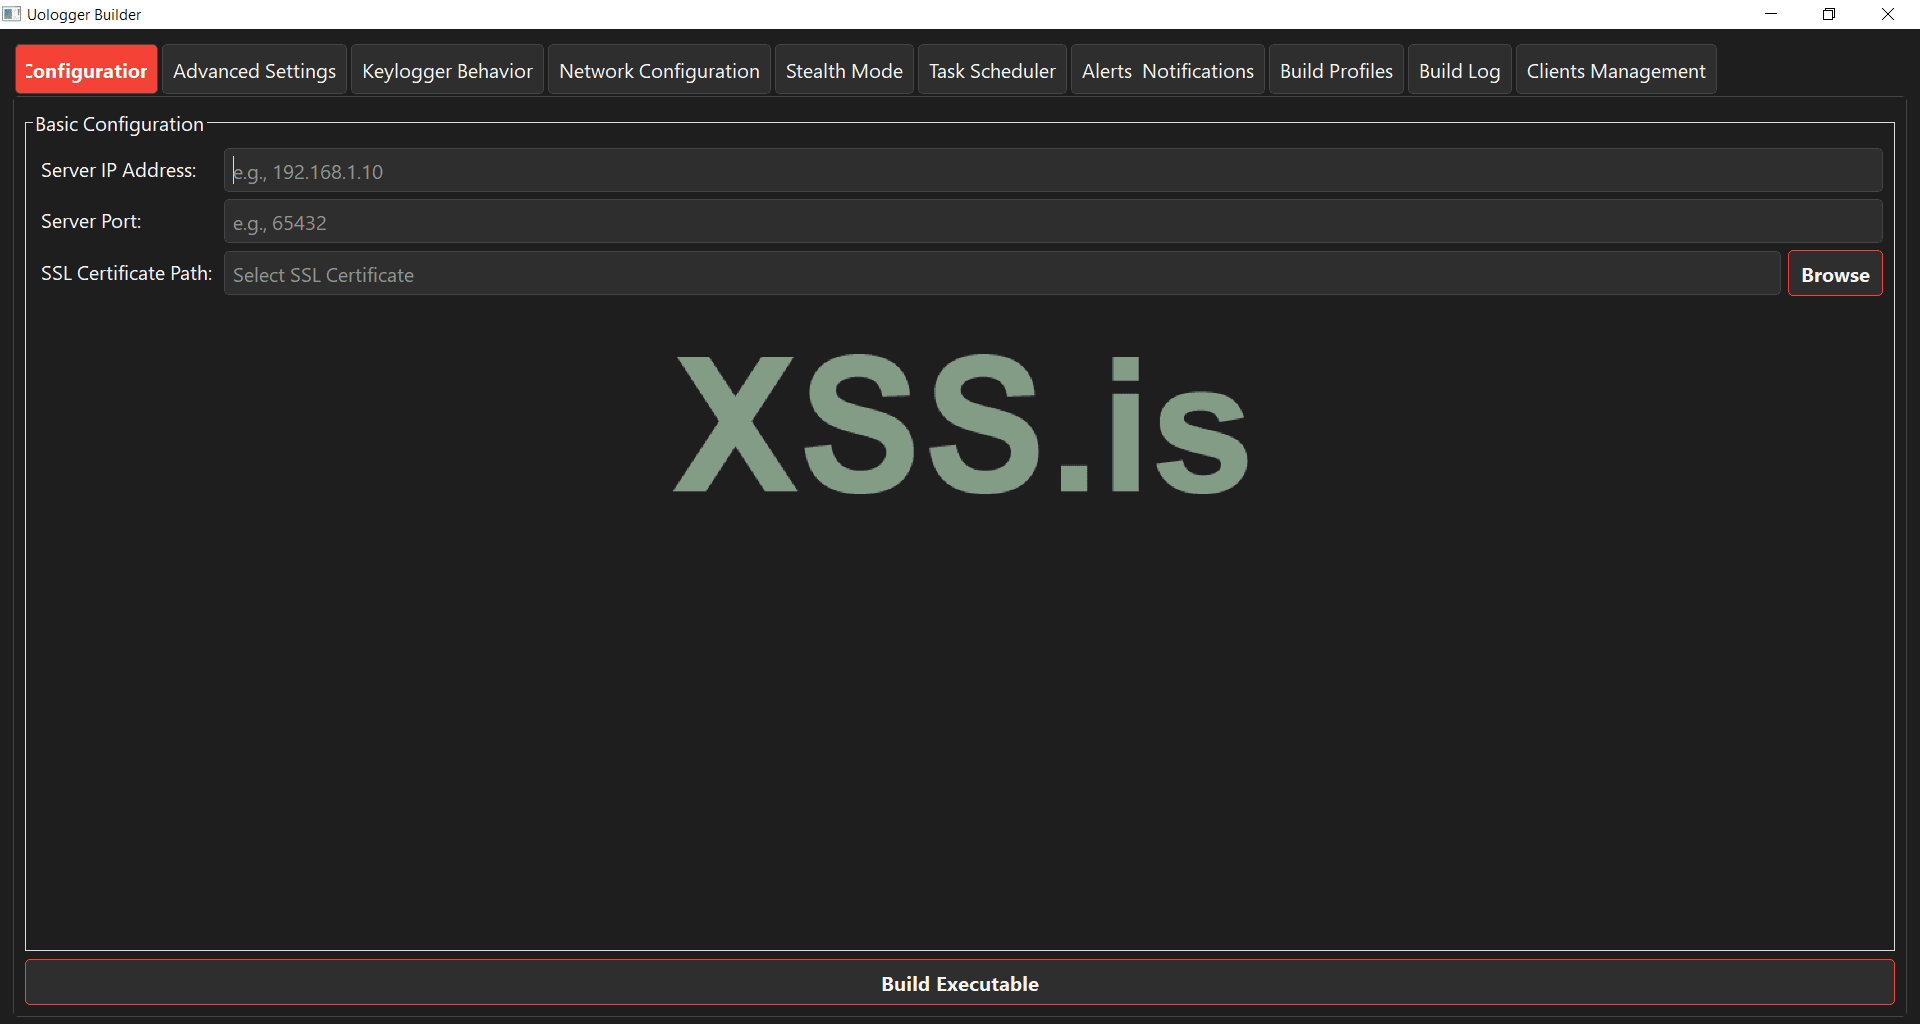Click the Build Executable button
Screen dimensions: 1920x1024
[960, 983]
